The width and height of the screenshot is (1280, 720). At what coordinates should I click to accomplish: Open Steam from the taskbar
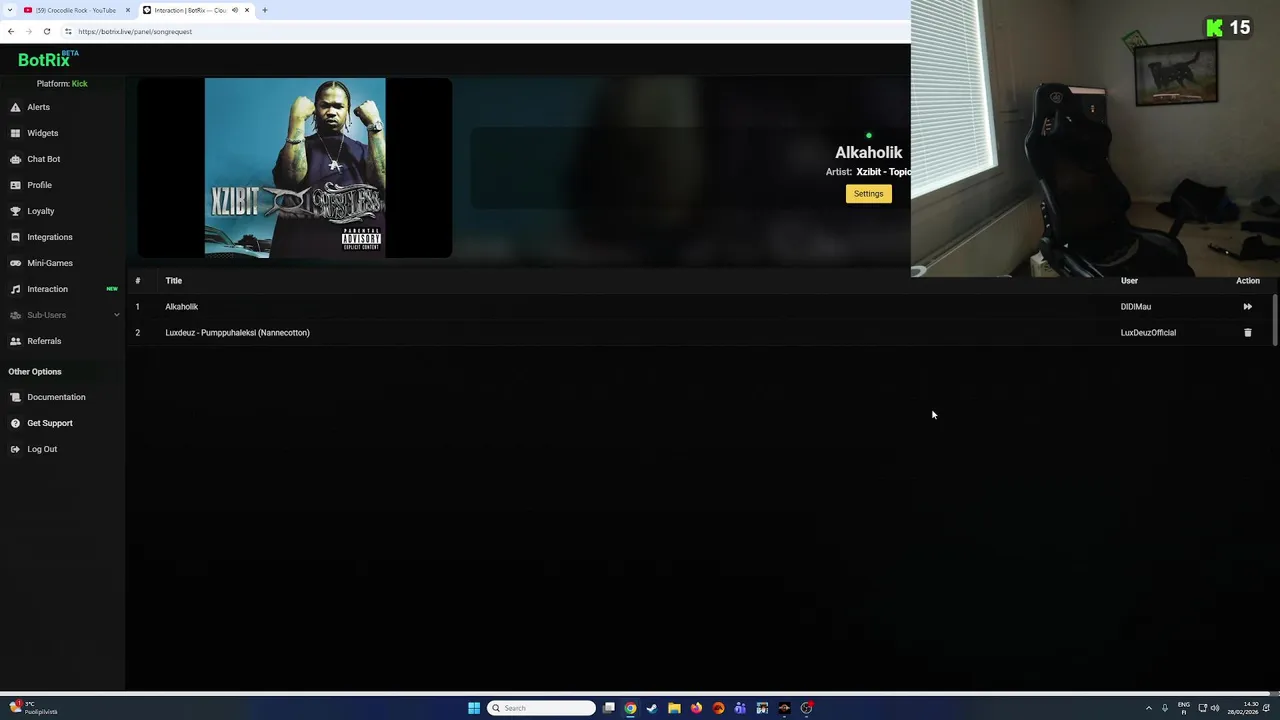pyautogui.click(x=652, y=708)
